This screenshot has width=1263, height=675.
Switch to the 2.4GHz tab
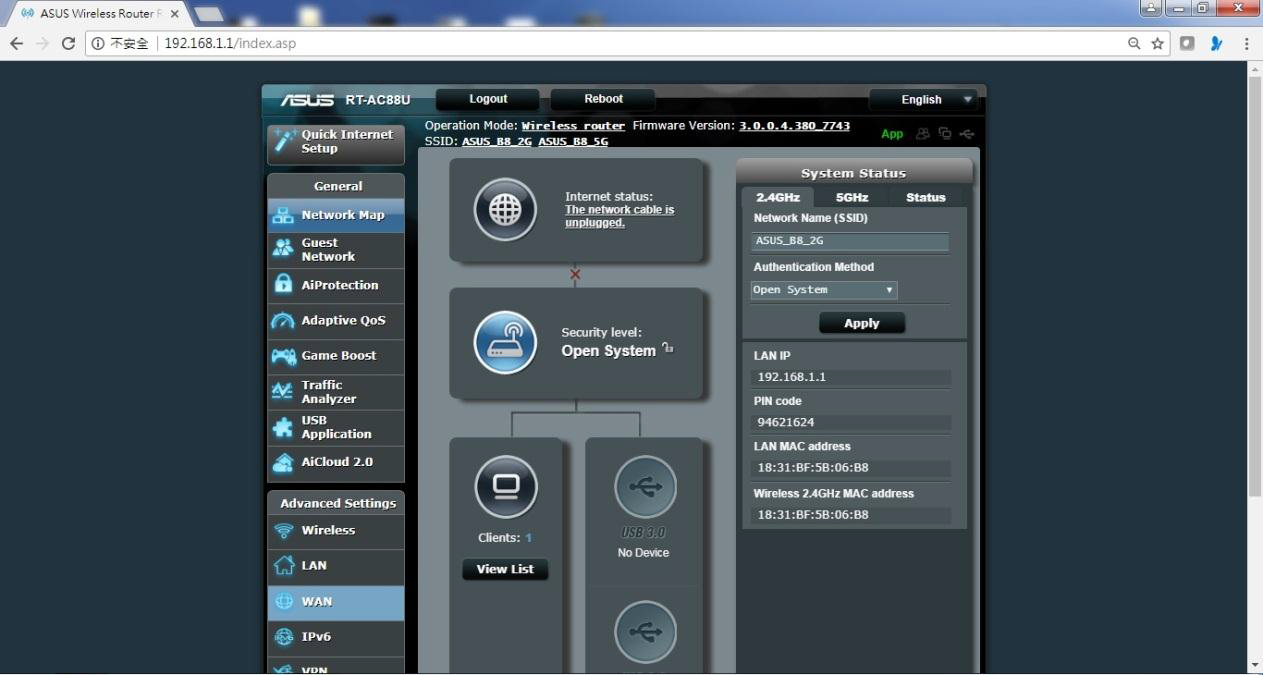click(x=778, y=197)
